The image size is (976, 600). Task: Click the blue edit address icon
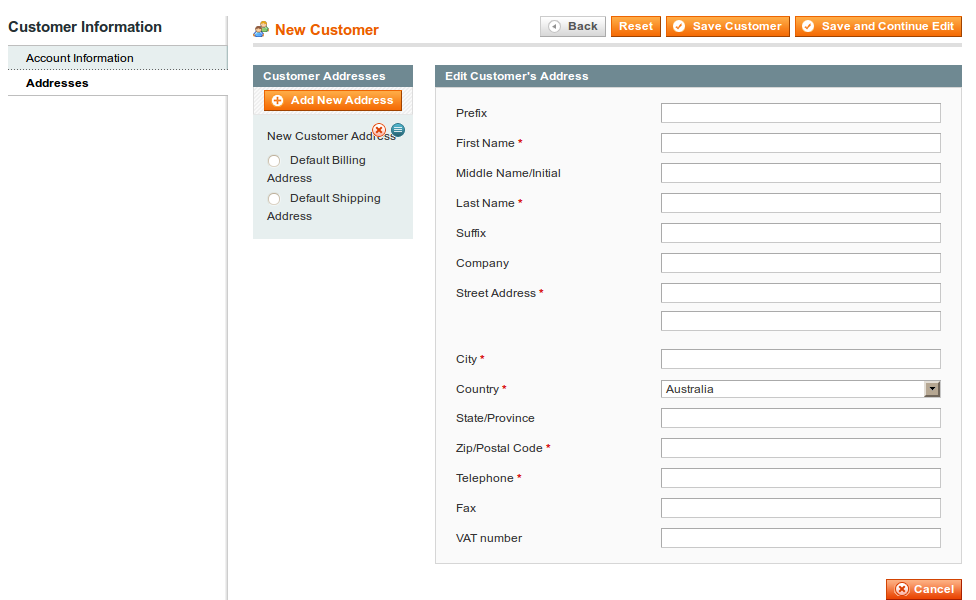click(x=398, y=130)
